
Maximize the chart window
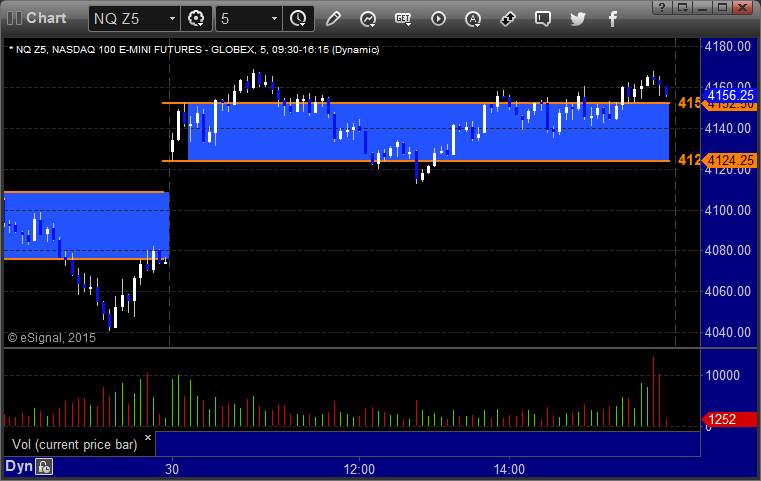722,7
